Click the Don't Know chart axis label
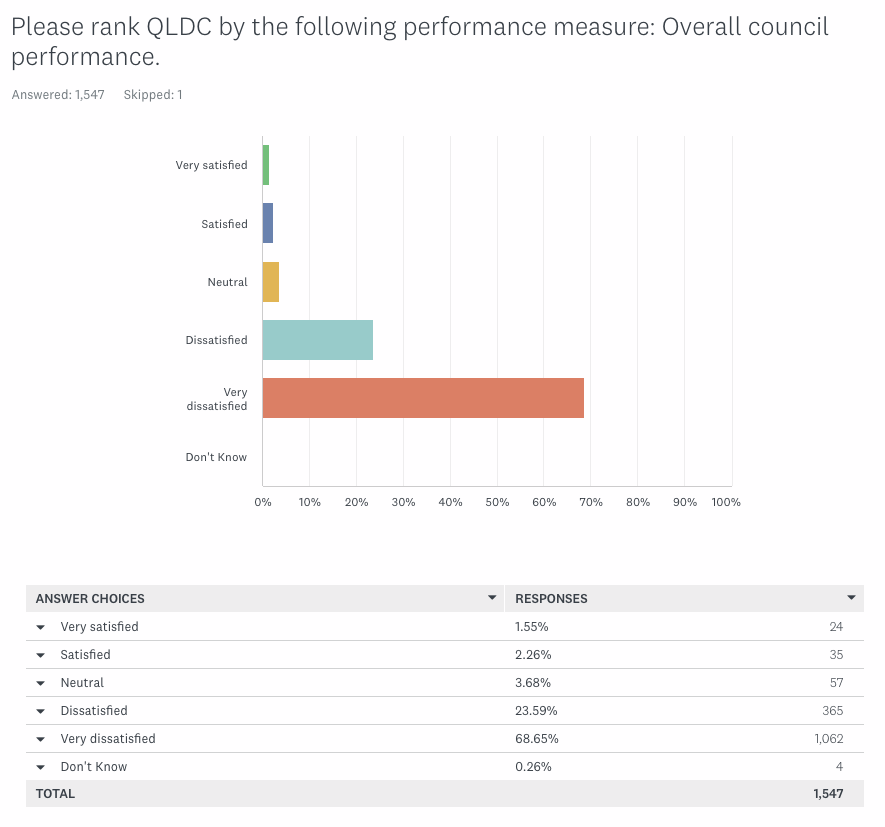The image size is (885, 827). point(216,457)
